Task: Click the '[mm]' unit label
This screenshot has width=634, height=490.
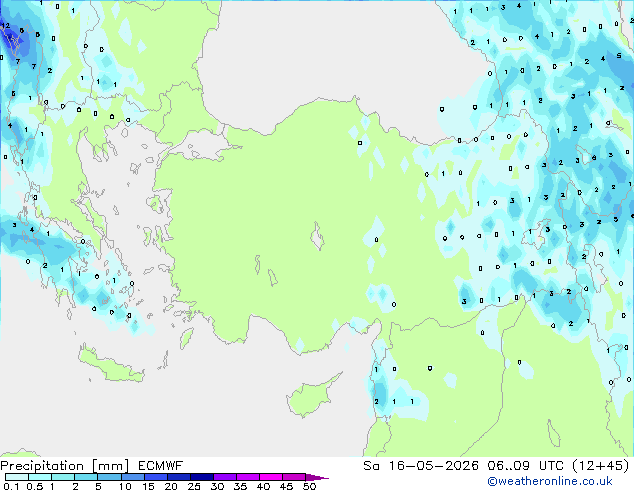Action: [111, 466]
